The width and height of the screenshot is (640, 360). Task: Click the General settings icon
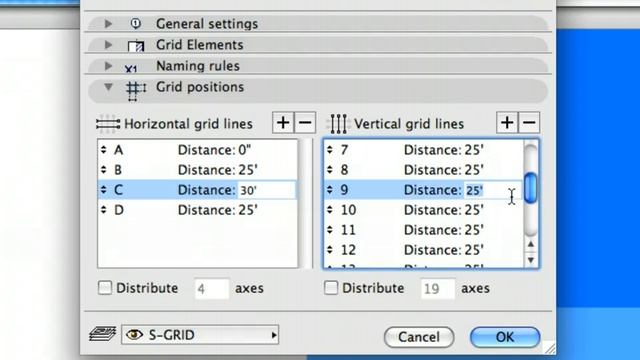[136, 24]
